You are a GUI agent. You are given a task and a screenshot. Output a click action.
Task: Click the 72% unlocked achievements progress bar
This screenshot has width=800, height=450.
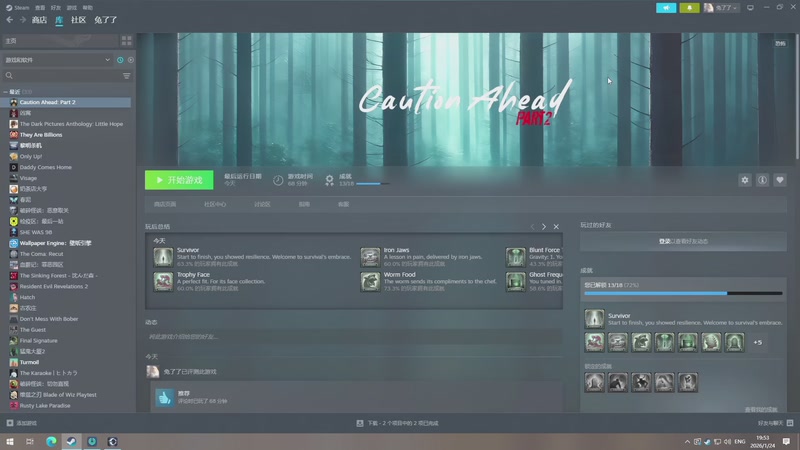[683, 293]
